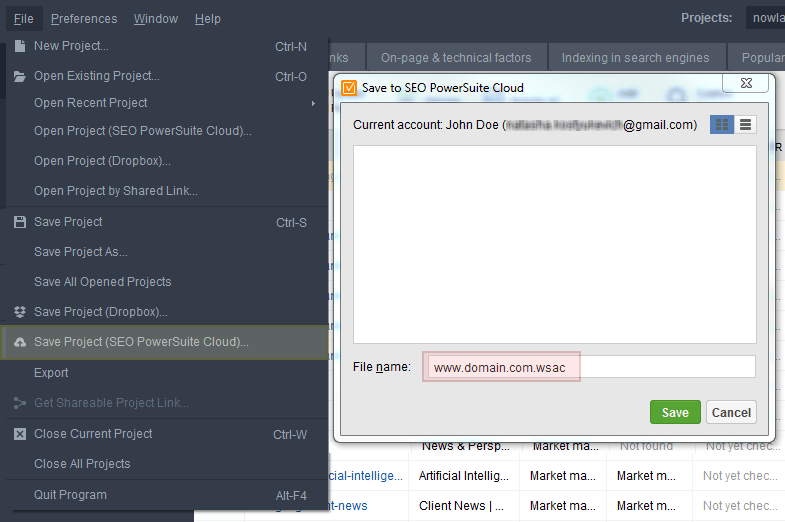Viewport: 785px width, 522px height.
Task: Expand the Open Recent Project submenu arrow
Action: click(313, 104)
